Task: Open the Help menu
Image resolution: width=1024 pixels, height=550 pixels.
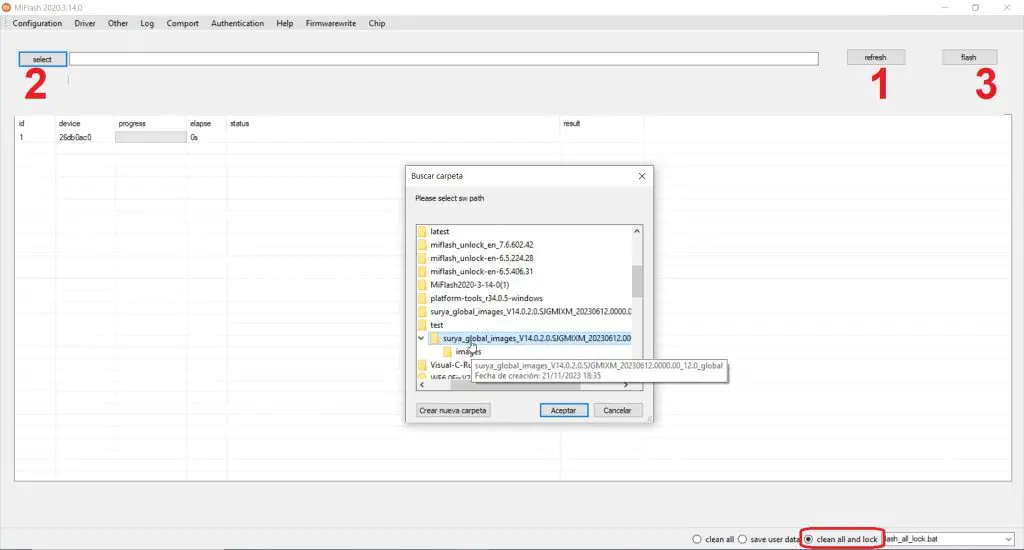Action: tap(285, 23)
